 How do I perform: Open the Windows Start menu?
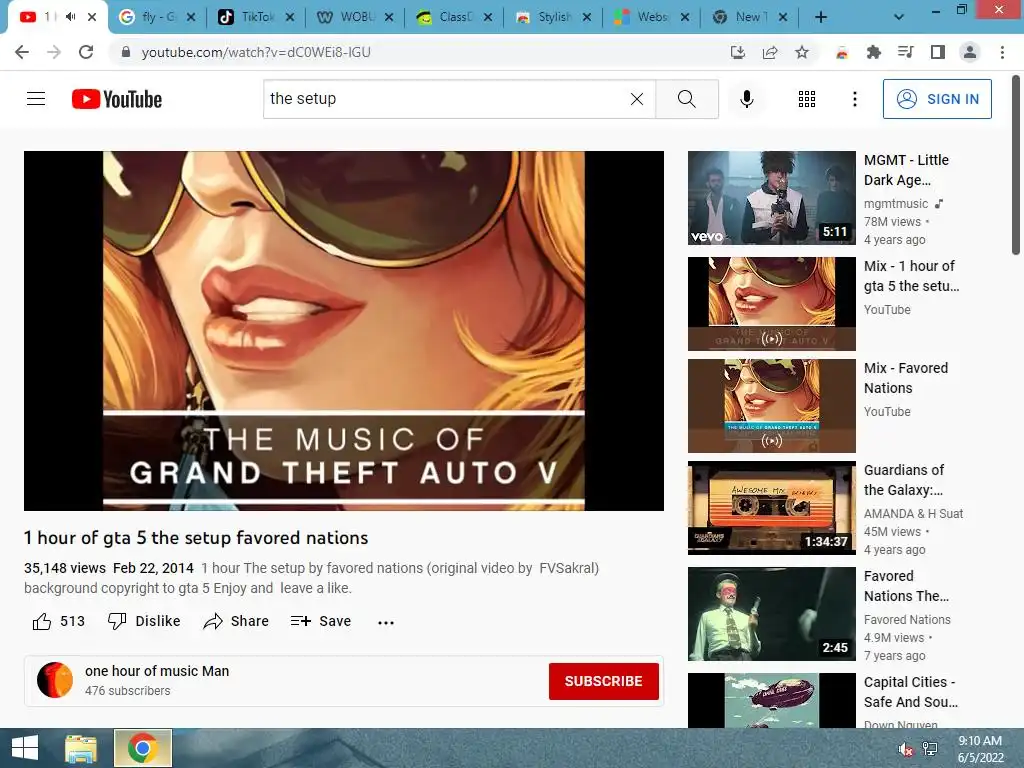25,748
